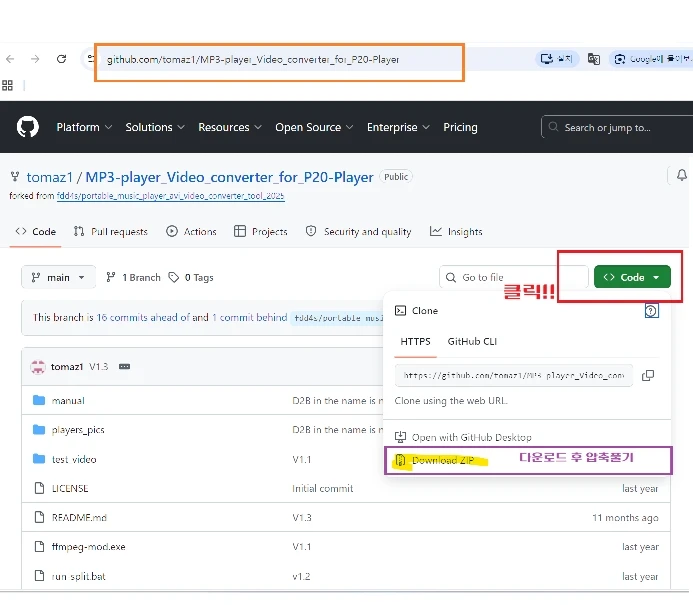Viewport: 693px width, 605px height.
Task: Open the translate page icon
Action: [x=594, y=59]
